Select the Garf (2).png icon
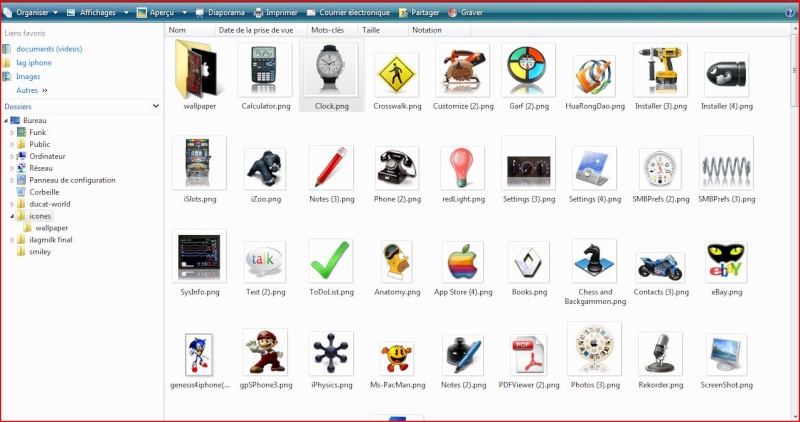The image size is (800, 422). coord(529,70)
